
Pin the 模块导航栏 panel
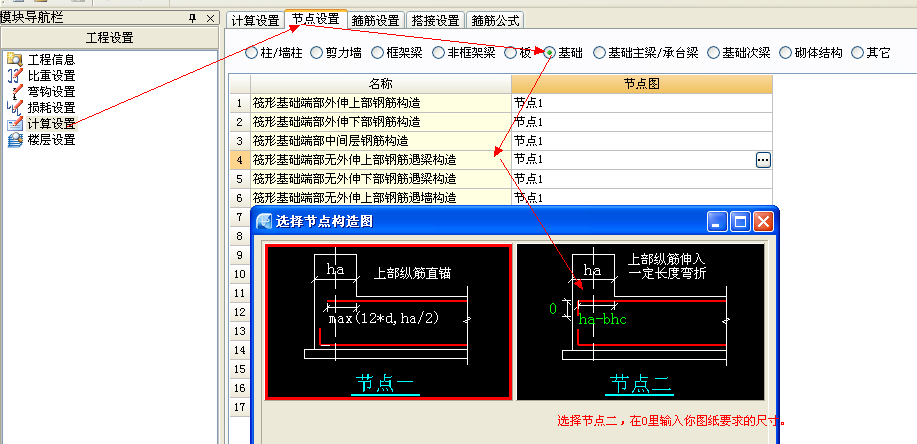pos(192,19)
